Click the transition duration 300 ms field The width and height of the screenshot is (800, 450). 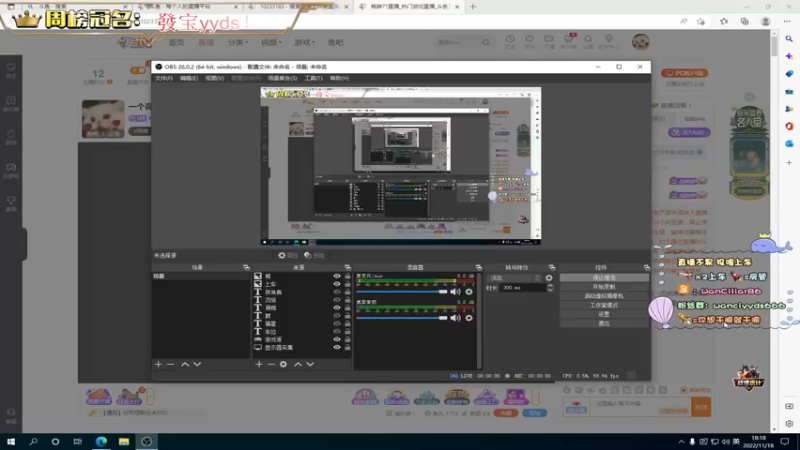pyautogui.click(x=522, y=288)
